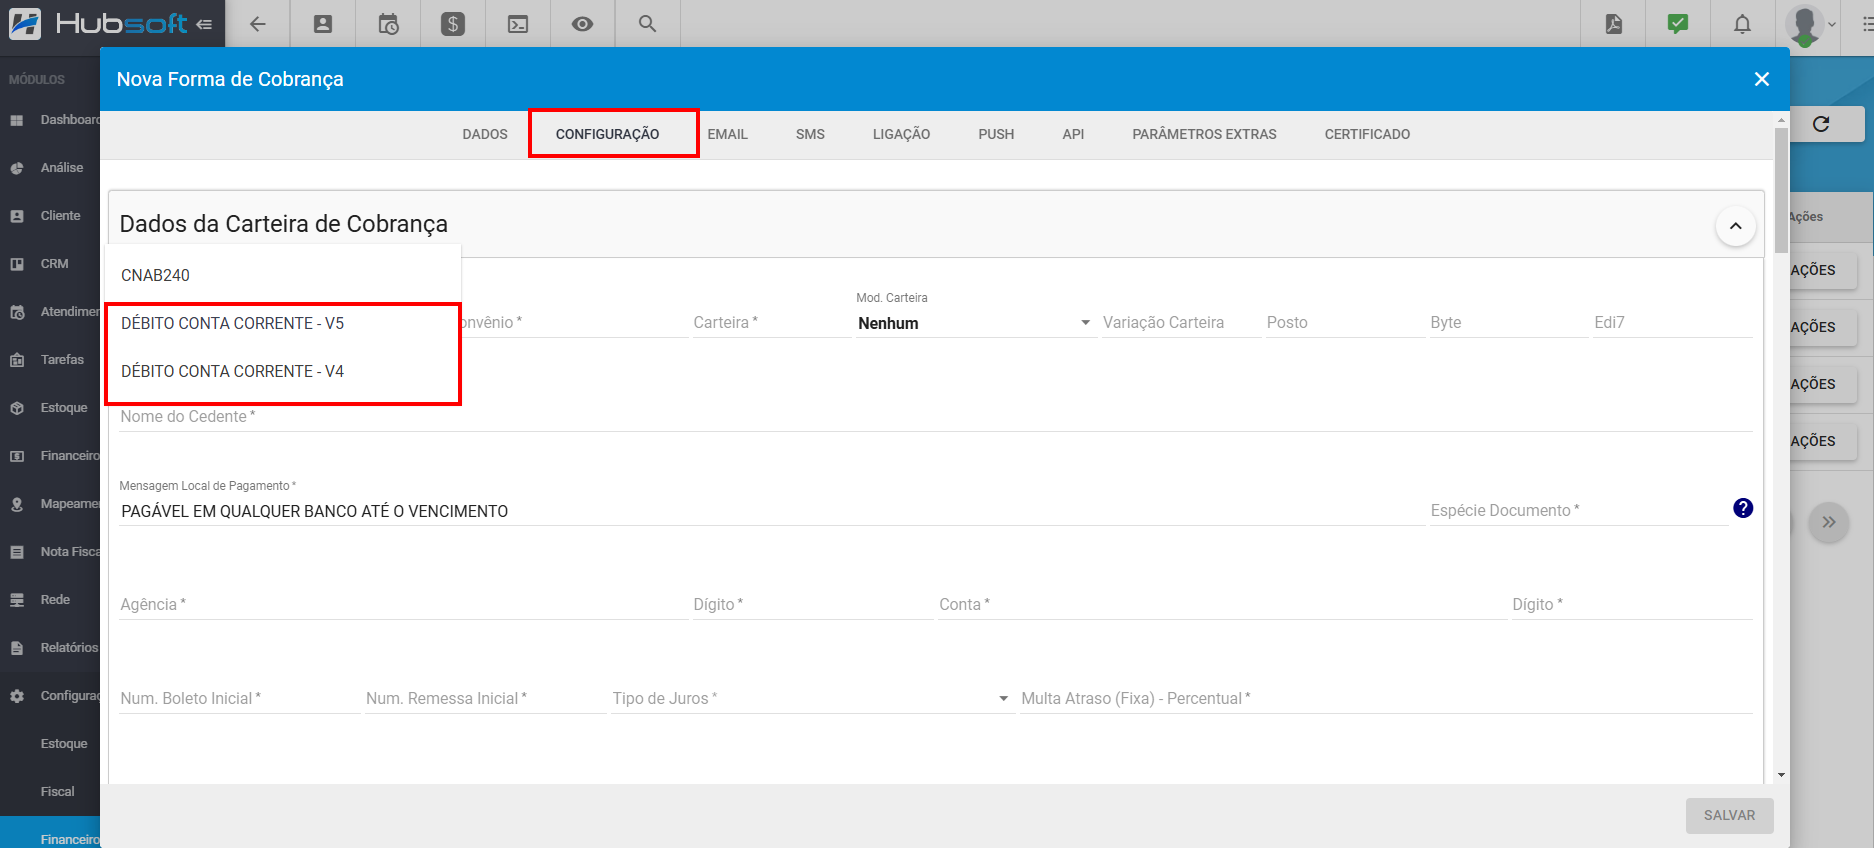Click the Num. Boleto Inicial field
This screenshot has width=1874, height=848.
239,699
